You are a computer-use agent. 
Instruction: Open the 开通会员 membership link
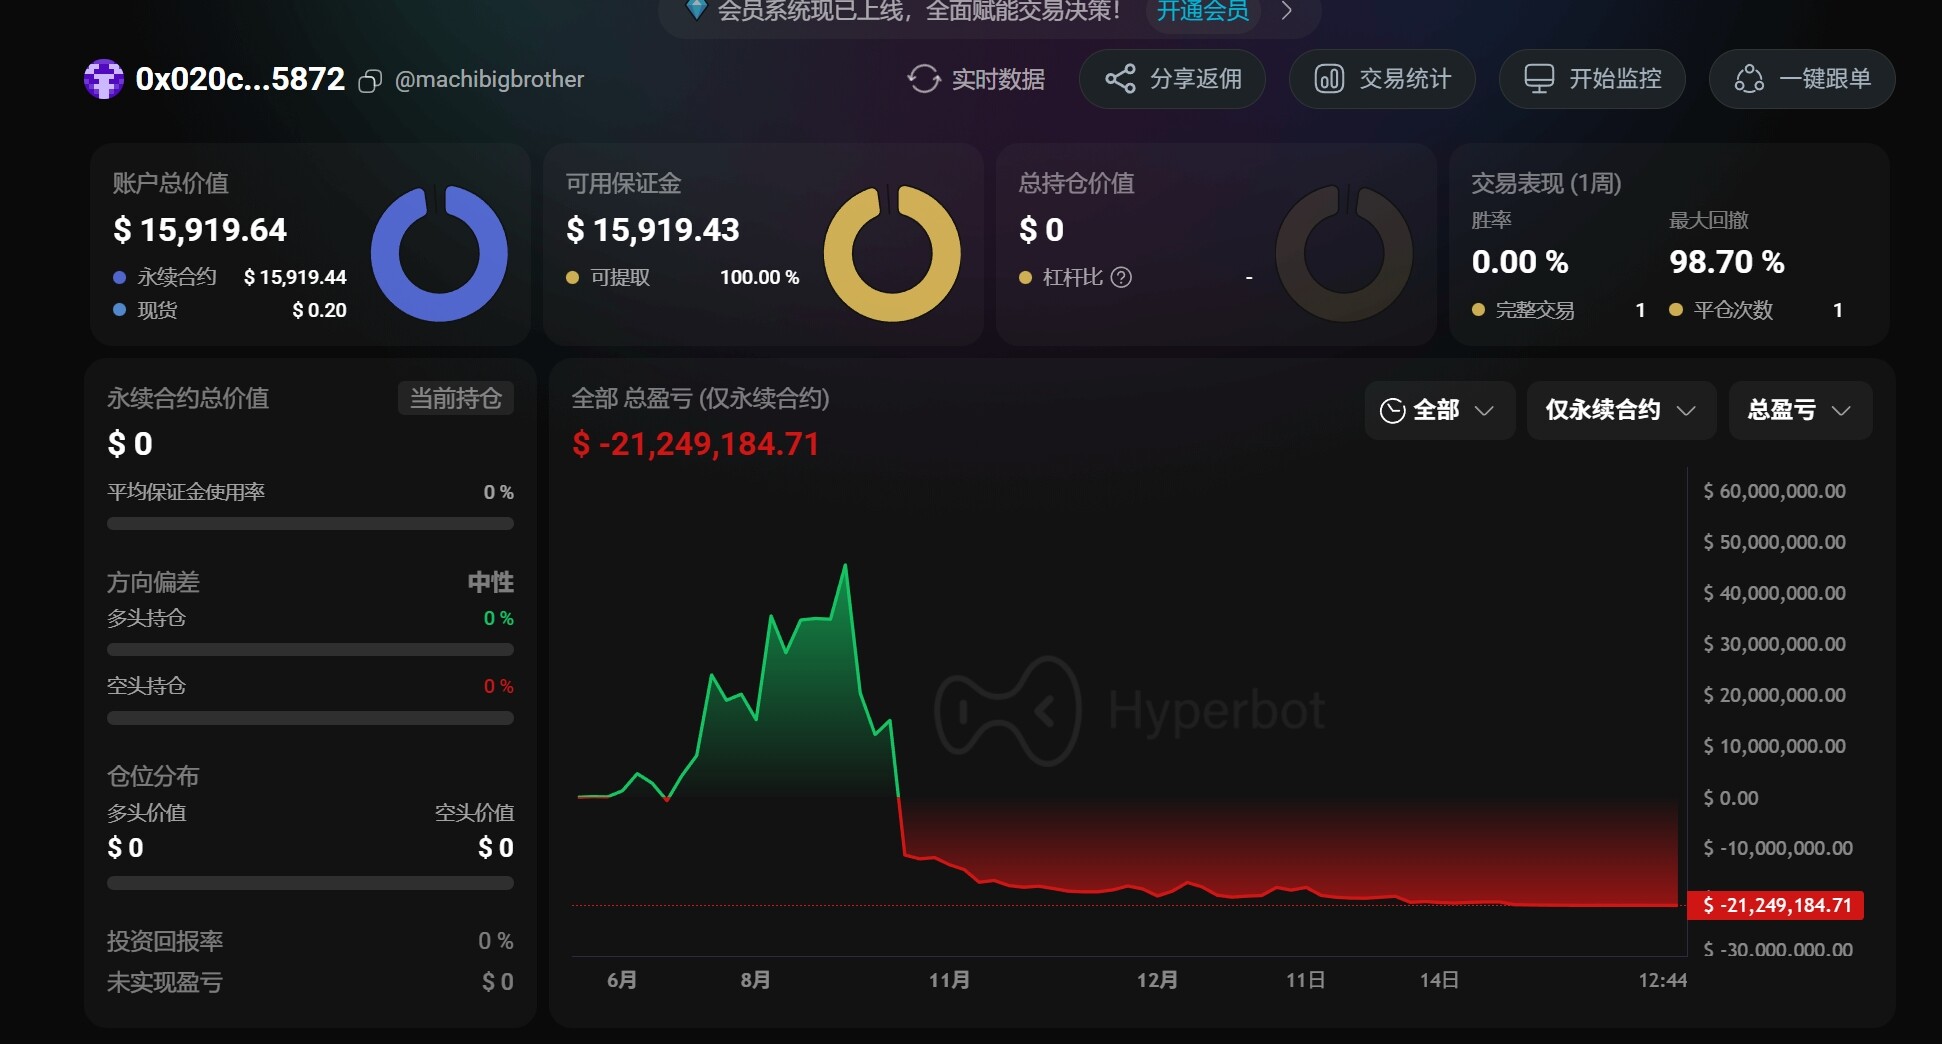[x=1202, y=11]
